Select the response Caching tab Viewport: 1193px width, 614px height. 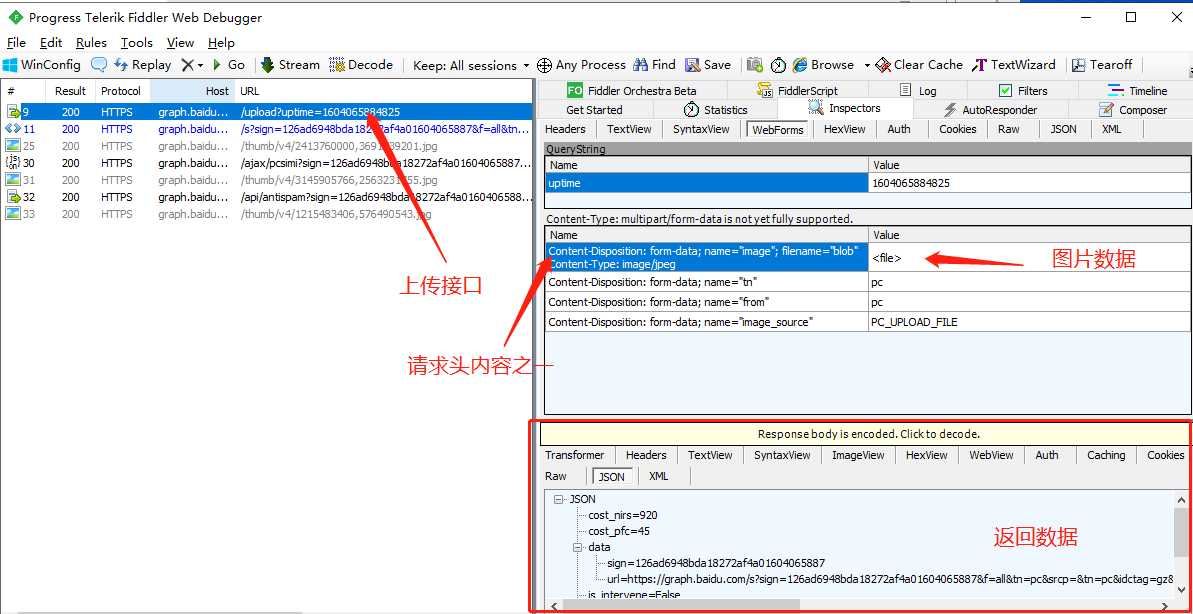pos(1106,455)
